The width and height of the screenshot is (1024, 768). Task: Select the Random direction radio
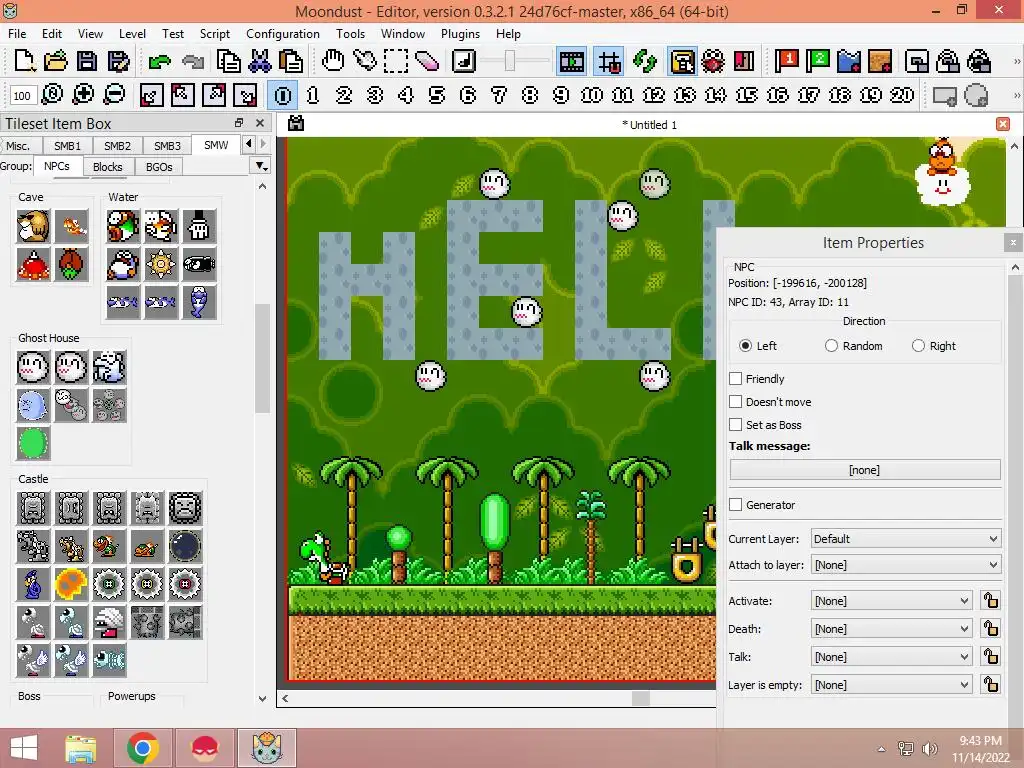831,345
